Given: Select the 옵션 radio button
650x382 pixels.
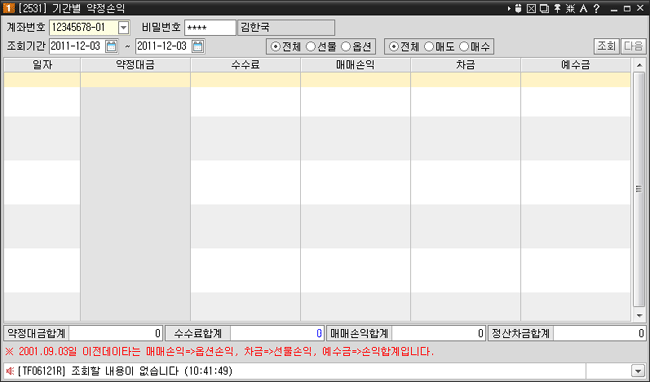Looking at the screenshot, I should point(346,47).
